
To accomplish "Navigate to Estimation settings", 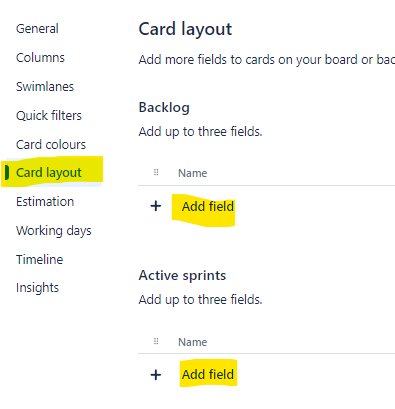I will 45,202.
